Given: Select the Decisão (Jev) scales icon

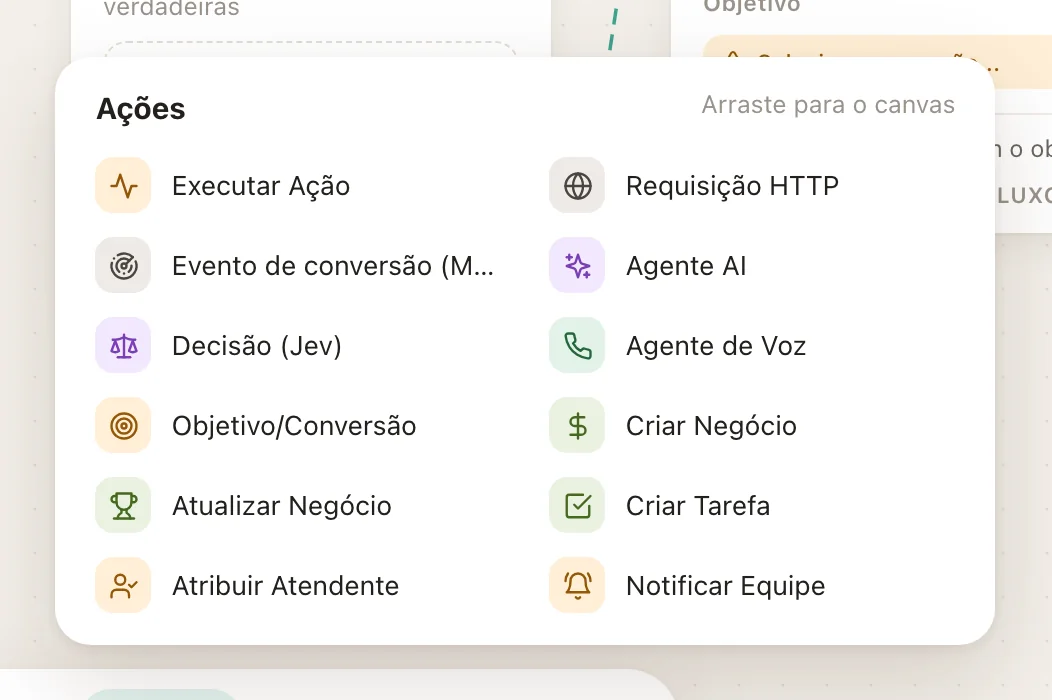Looking at the screenshot, I should [x=123, y=346].
